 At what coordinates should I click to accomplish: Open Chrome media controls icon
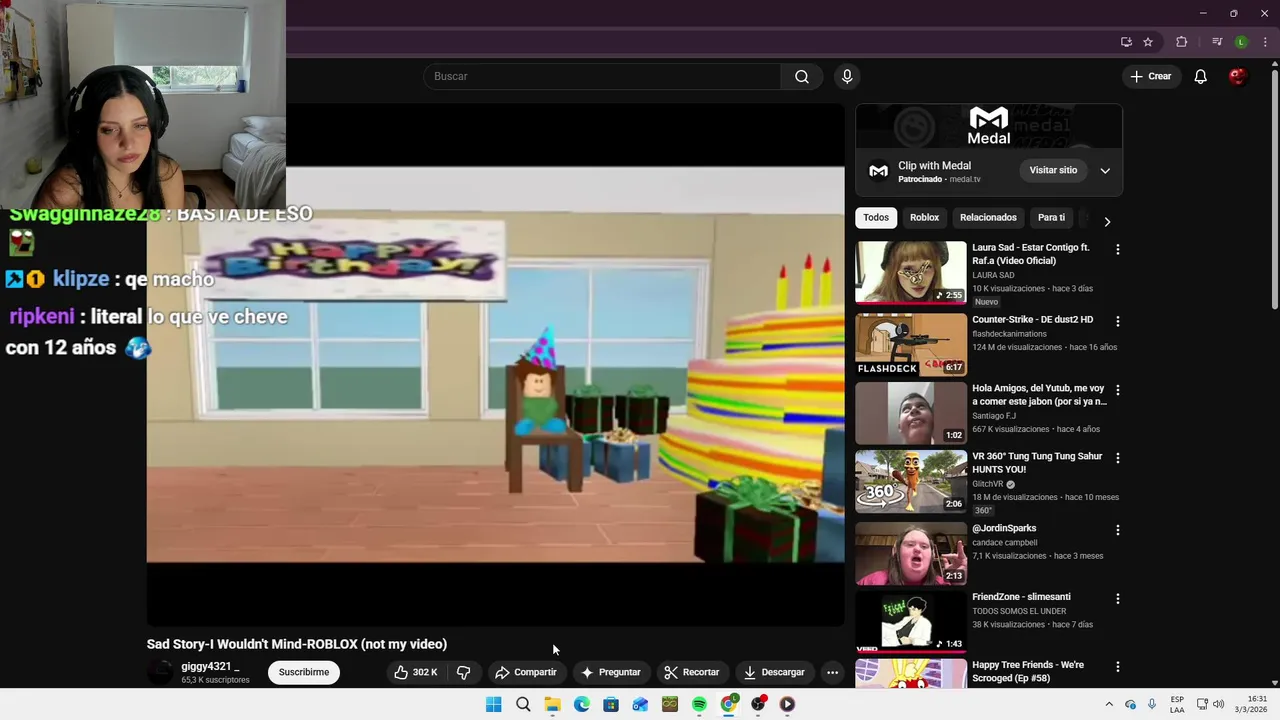tap(1217, 42)
